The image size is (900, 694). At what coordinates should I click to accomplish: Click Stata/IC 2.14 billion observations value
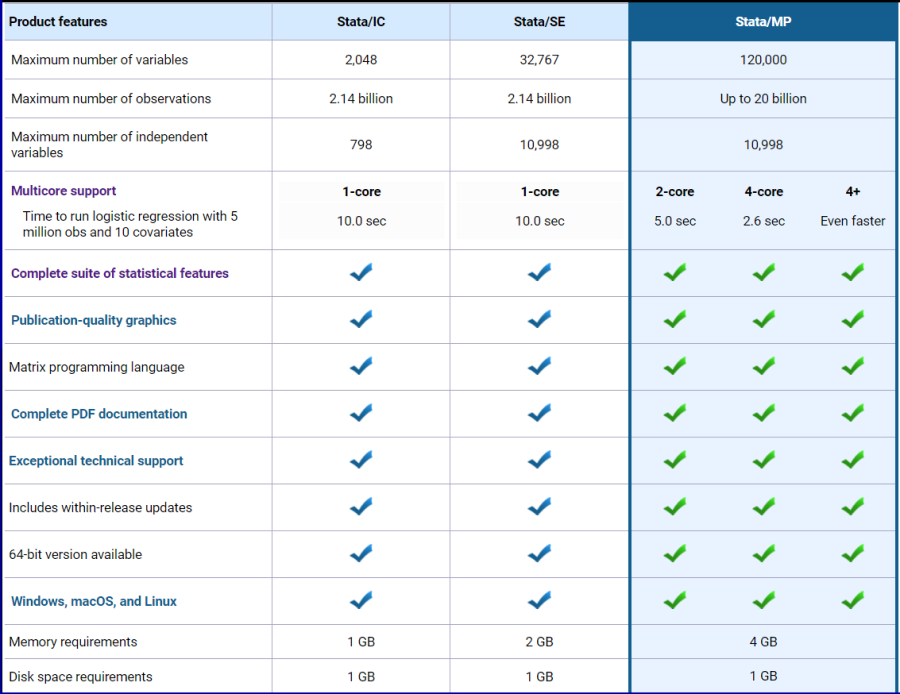tap(361, 99)
